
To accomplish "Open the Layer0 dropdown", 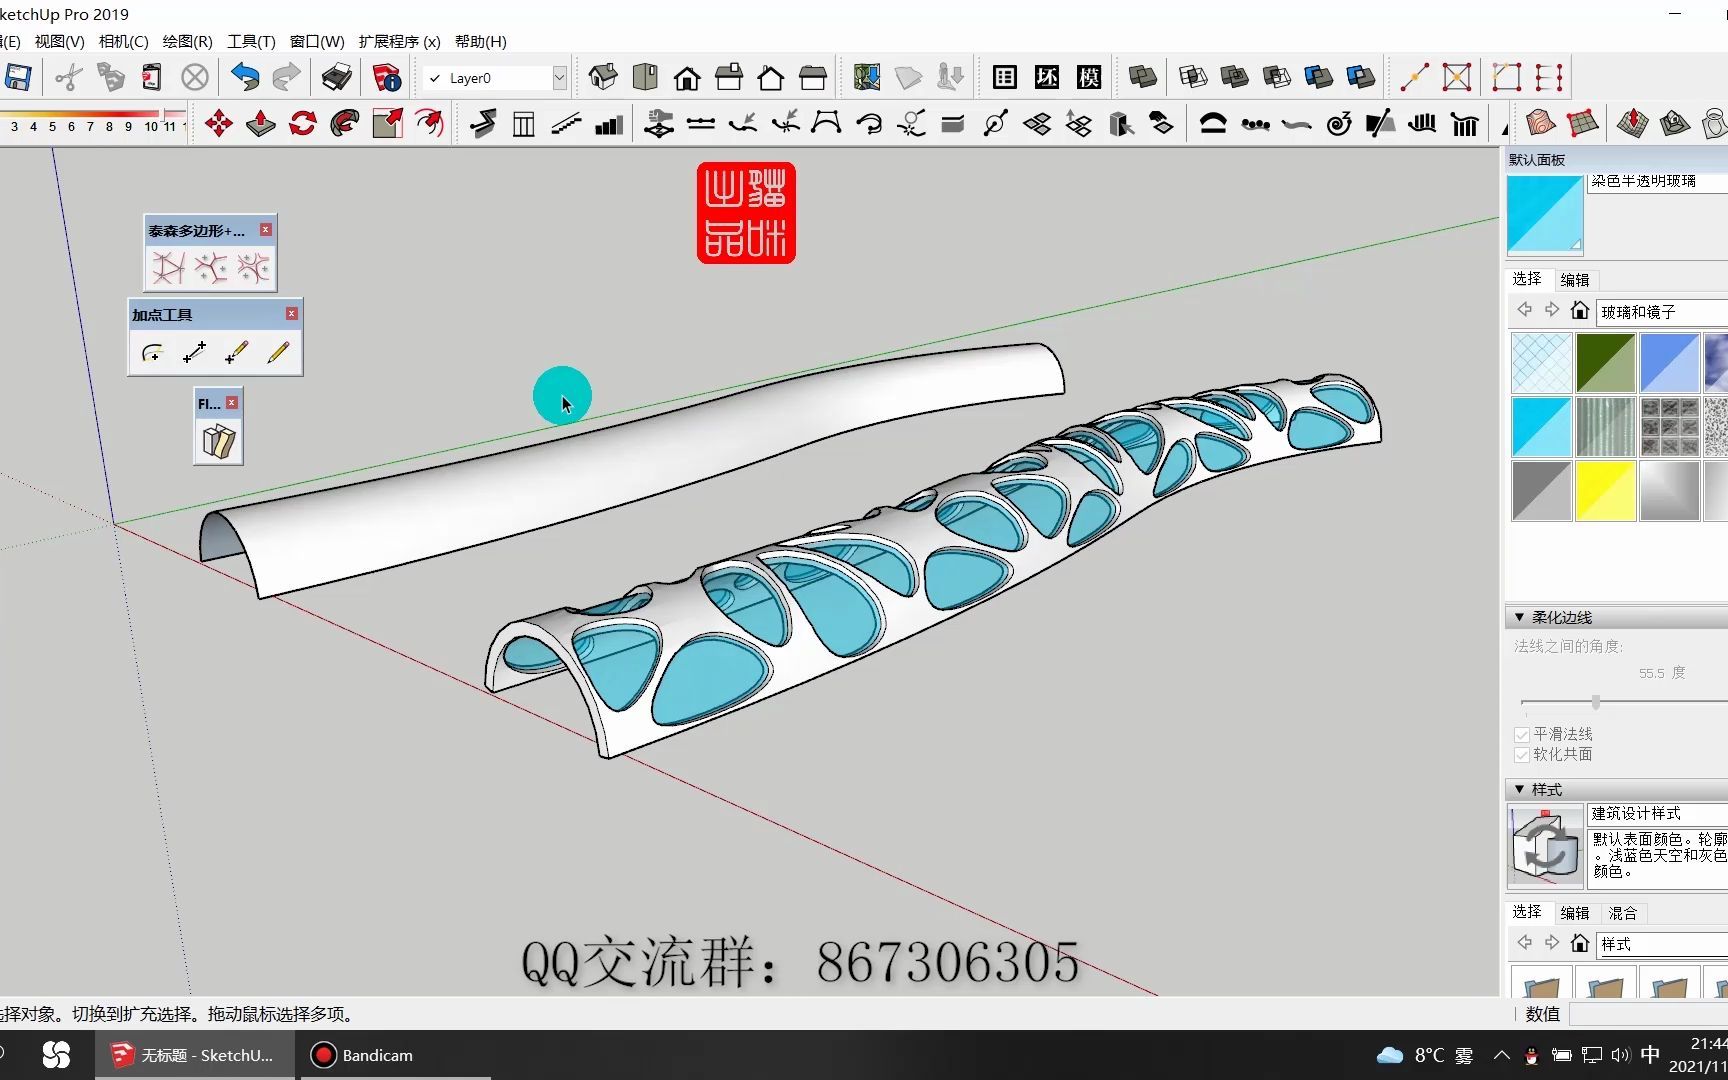I will coord(559,78).
